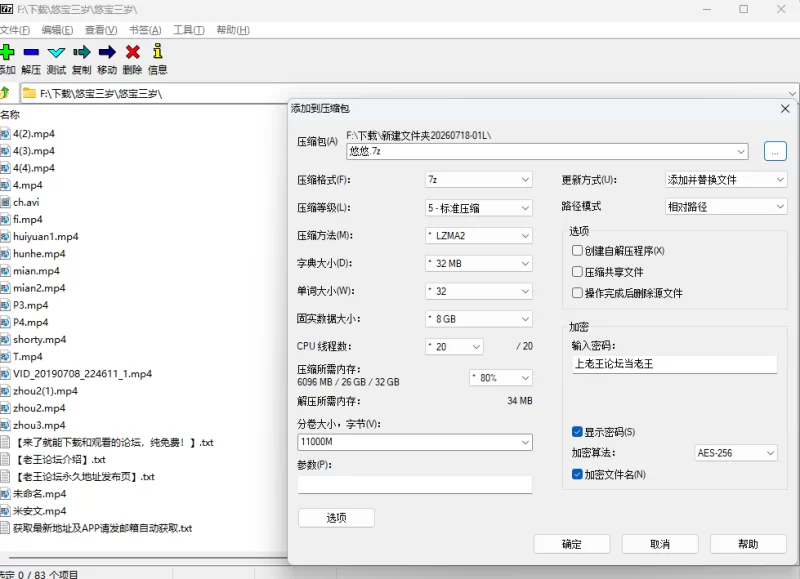This screenshot has width=800, height=579.
Task: Select file icon of shorty.mp4
Action: [x=5, y=339]
